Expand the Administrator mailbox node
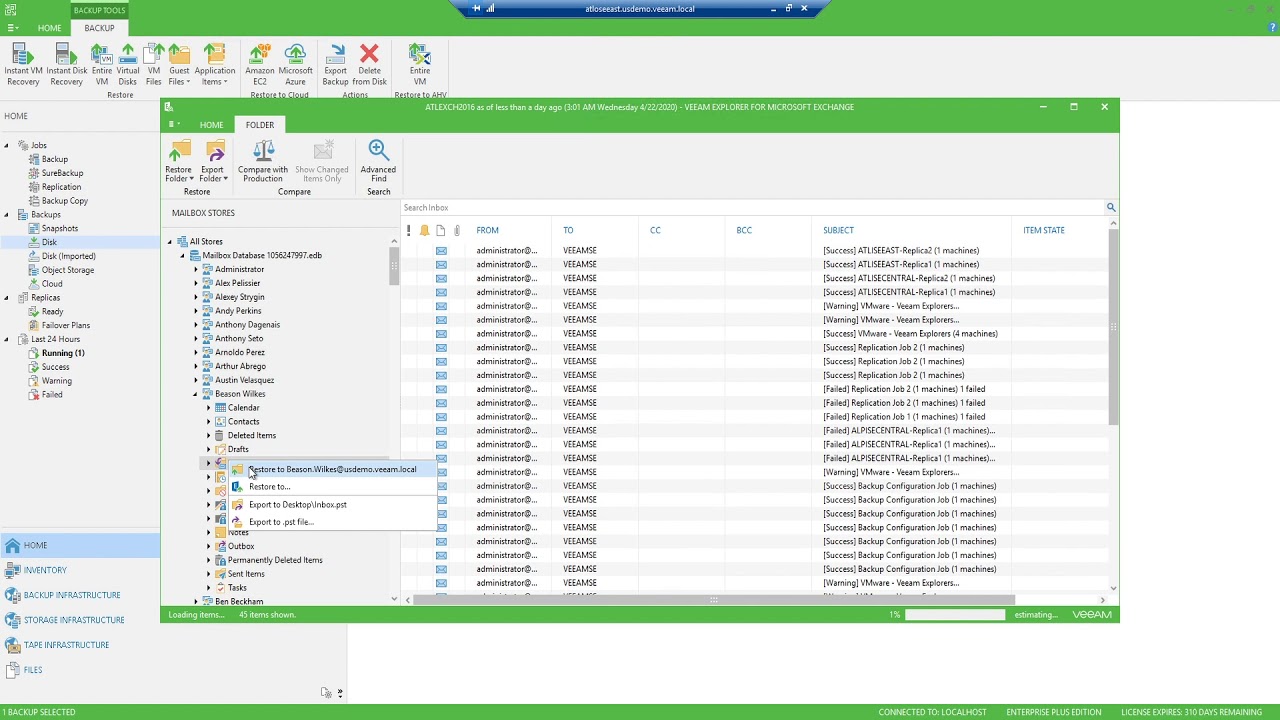This screenshot has width=1280, height=720. [x=196, y=269]
